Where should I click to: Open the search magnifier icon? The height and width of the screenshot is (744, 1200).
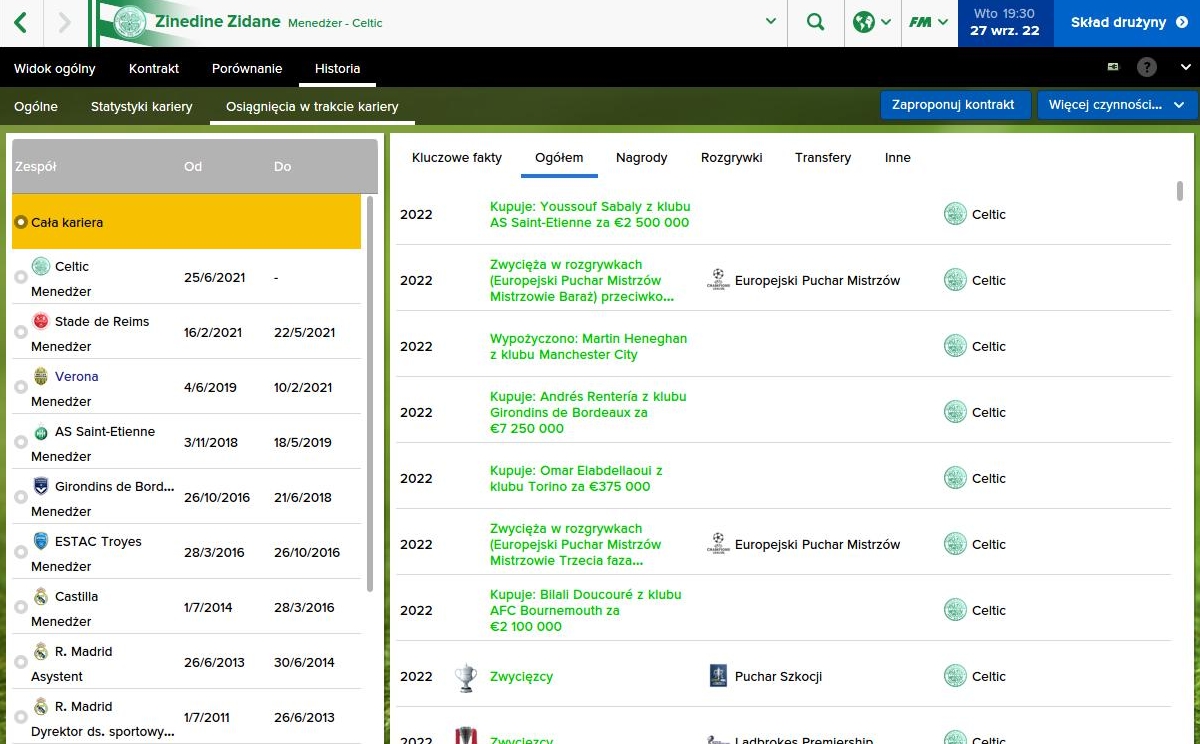coord(816,22)
